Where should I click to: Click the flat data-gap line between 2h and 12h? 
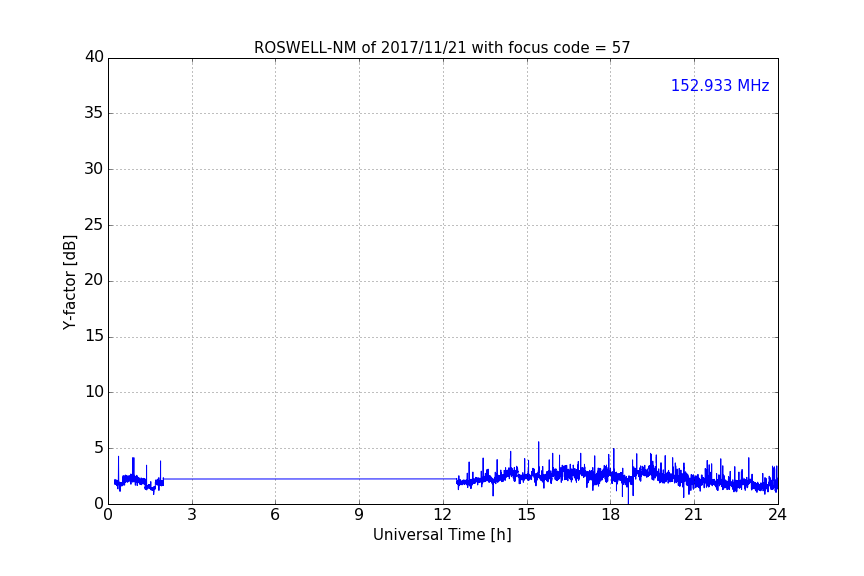tap(310, 478)
